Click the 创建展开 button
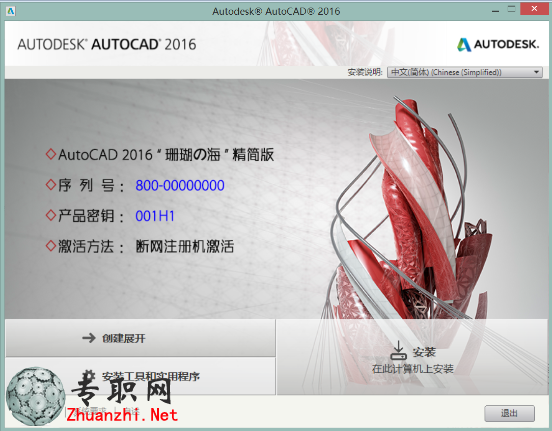The width and height of the screenshot is (552, 431). click(140, 338)
